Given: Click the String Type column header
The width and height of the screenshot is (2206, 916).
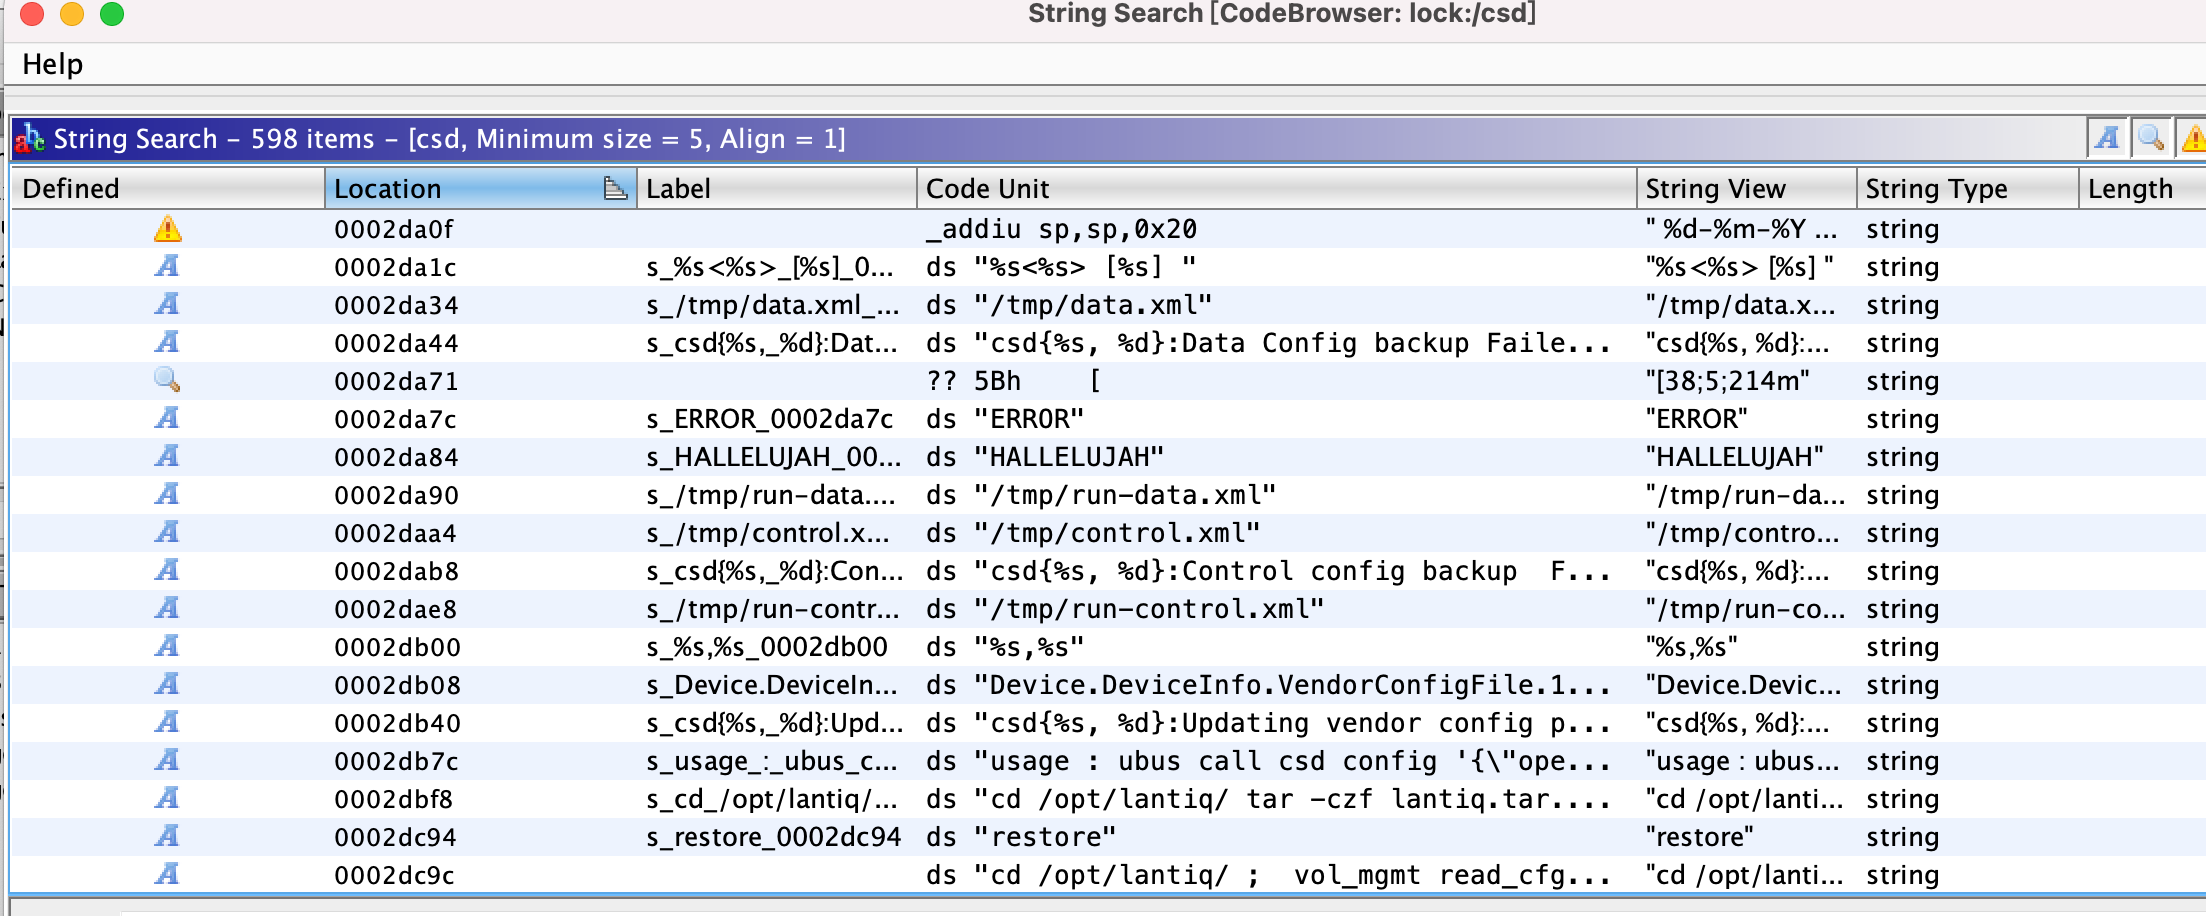Looking at the screenshot, I should pos(1967,188).
